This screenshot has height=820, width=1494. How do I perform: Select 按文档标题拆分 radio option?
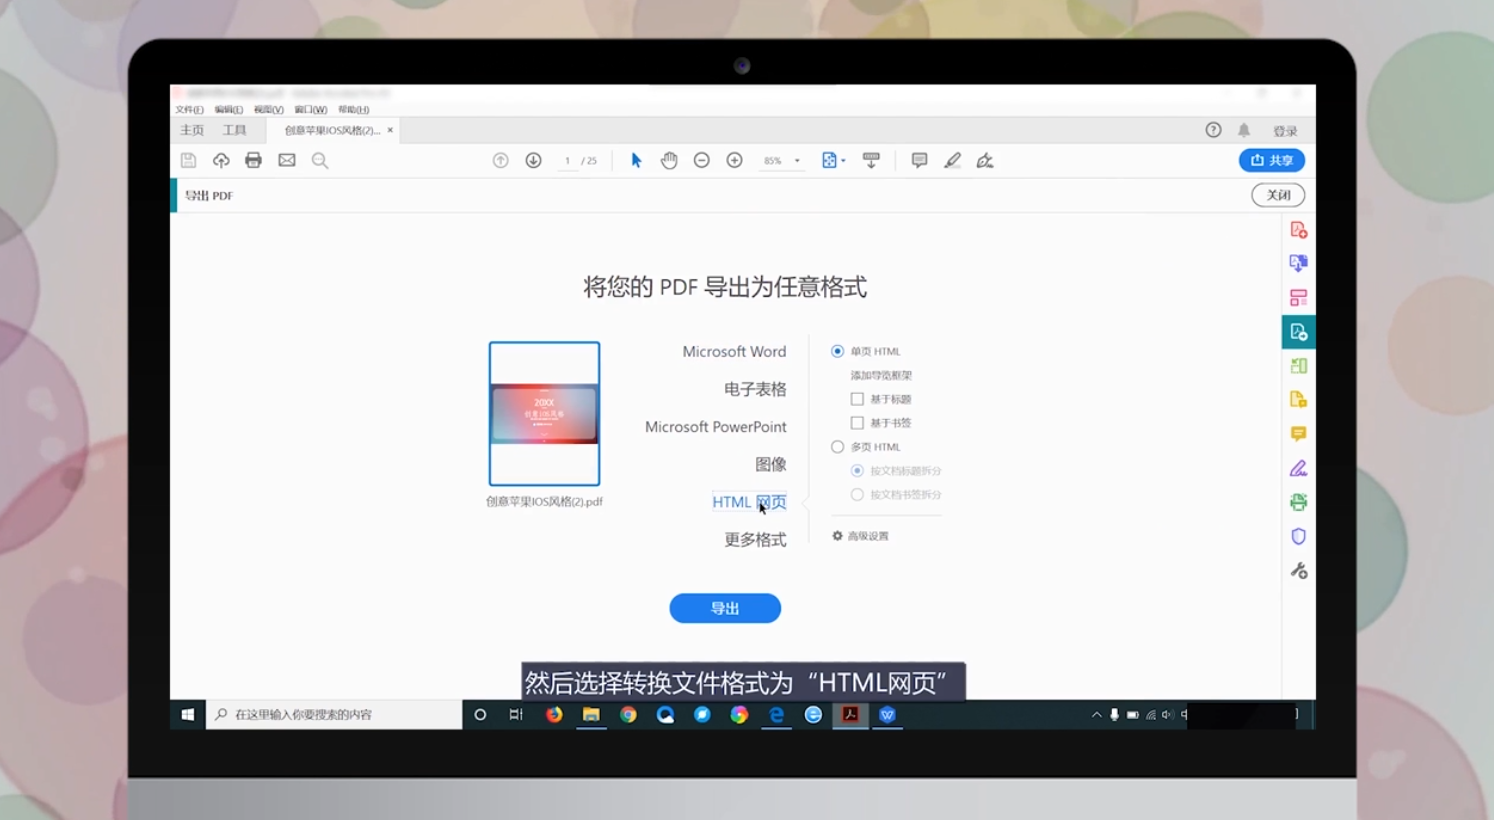[x=857, y=470]
